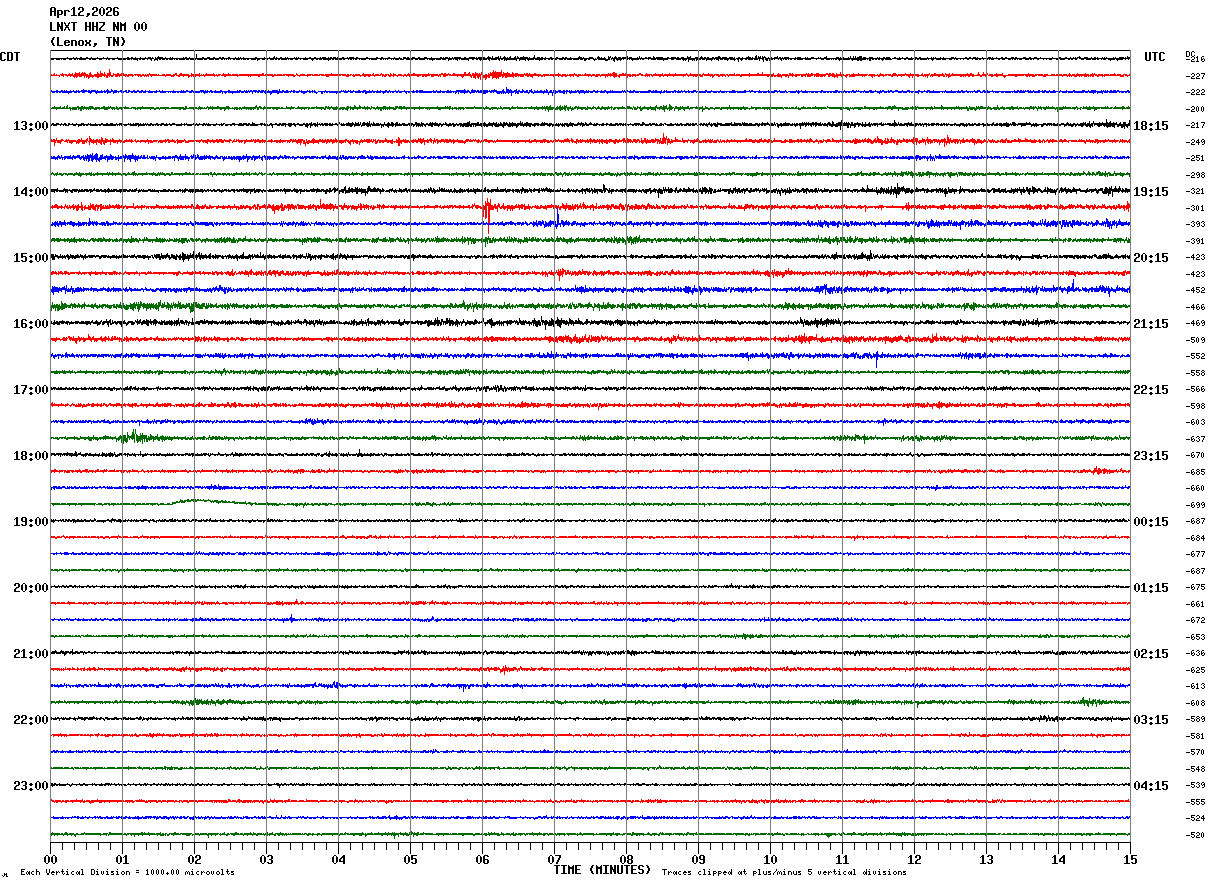The width and height of the screenshot is (1210, 886).
Task: Select the -548 DC offset value
Action: pos(1195,769)
